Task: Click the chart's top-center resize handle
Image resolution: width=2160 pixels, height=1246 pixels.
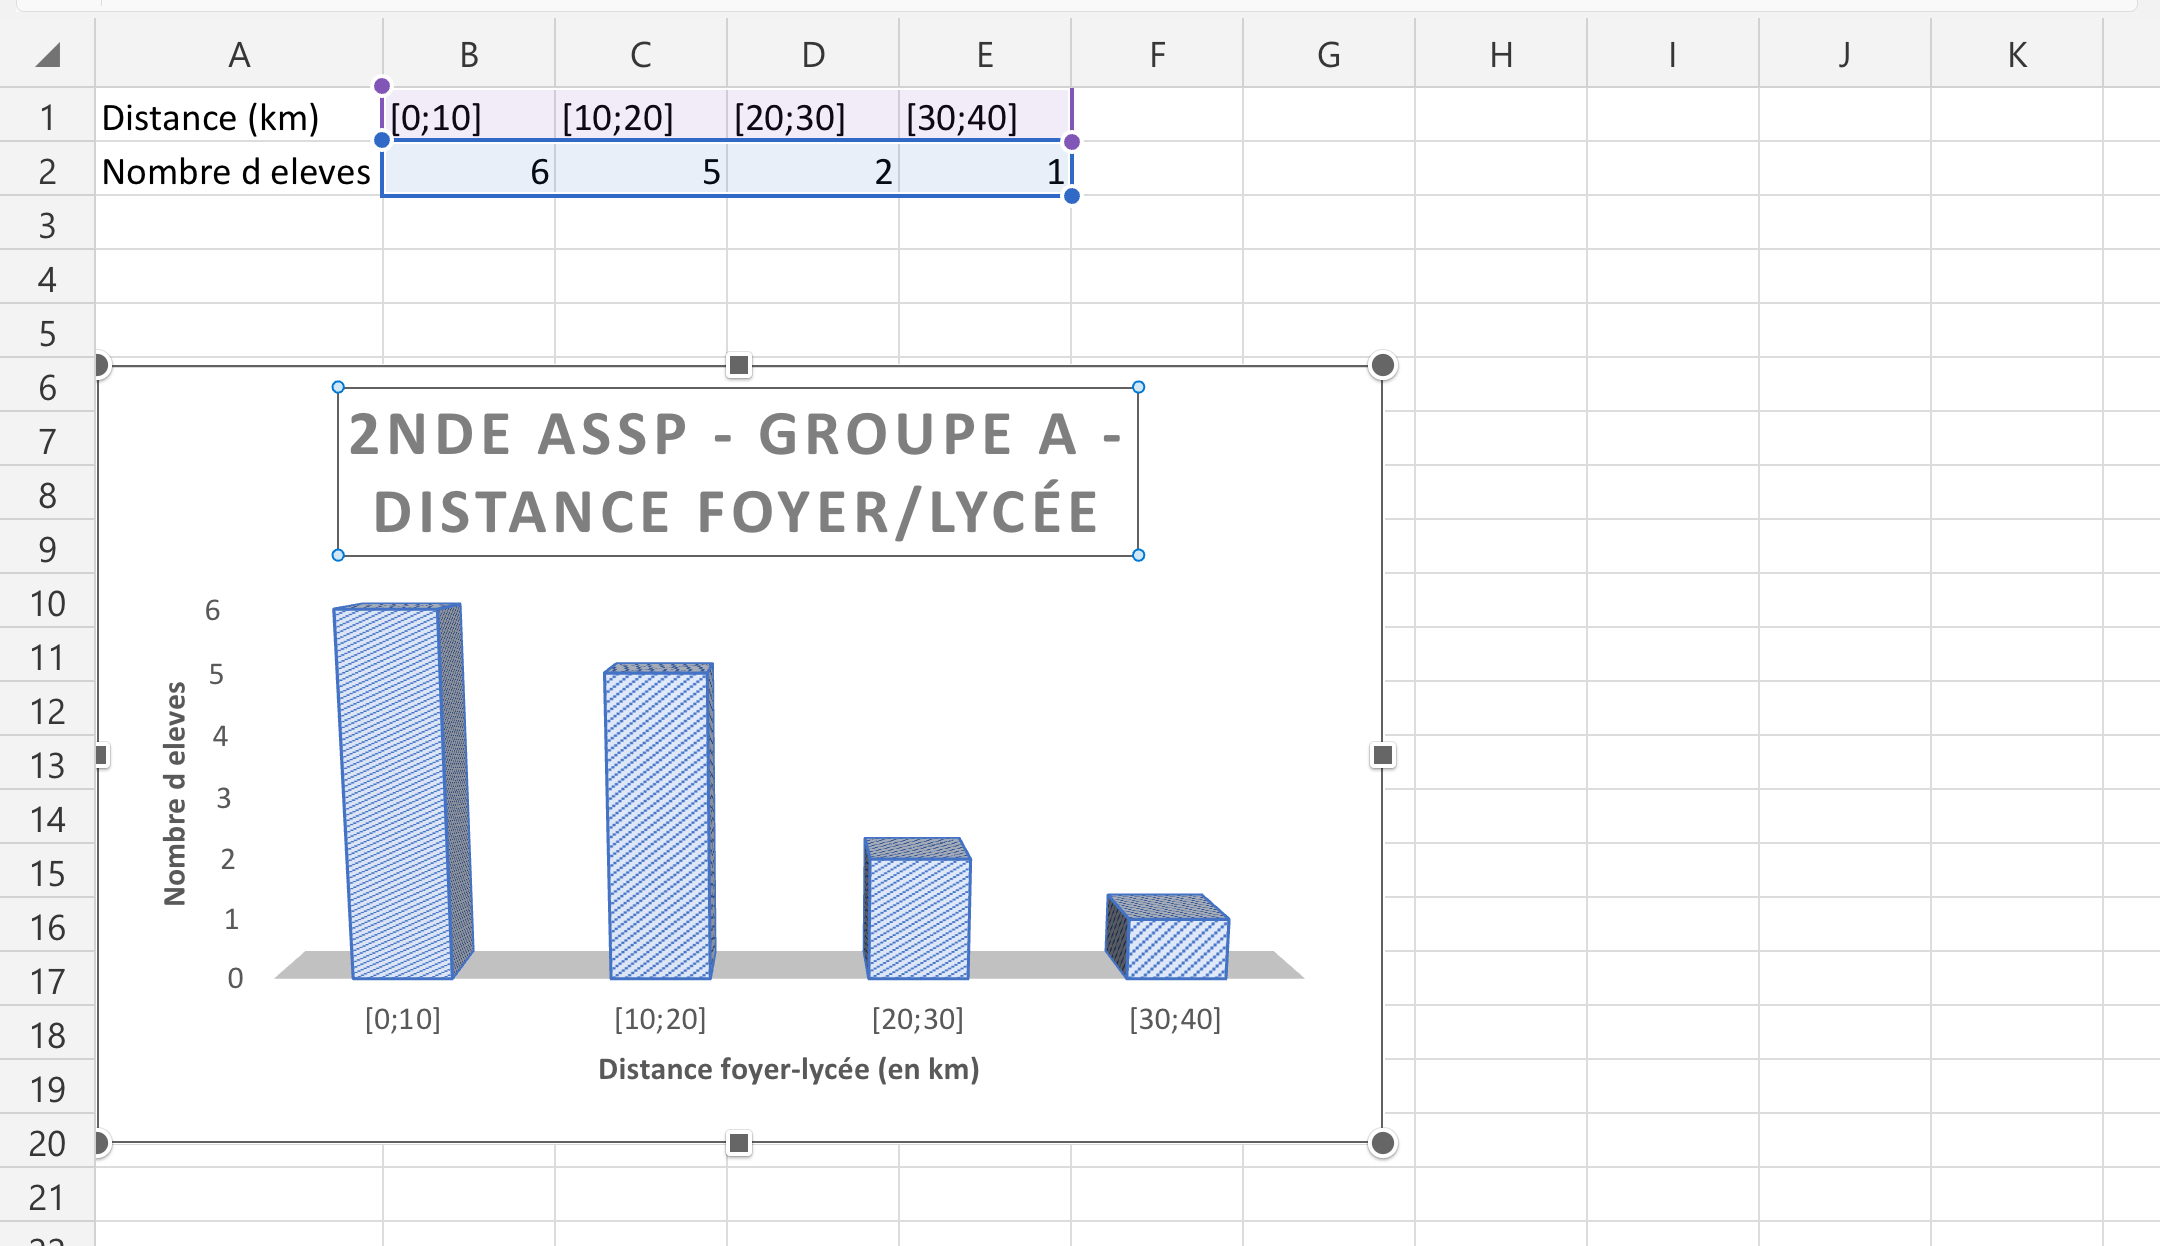Action: (x=739, y=366)
